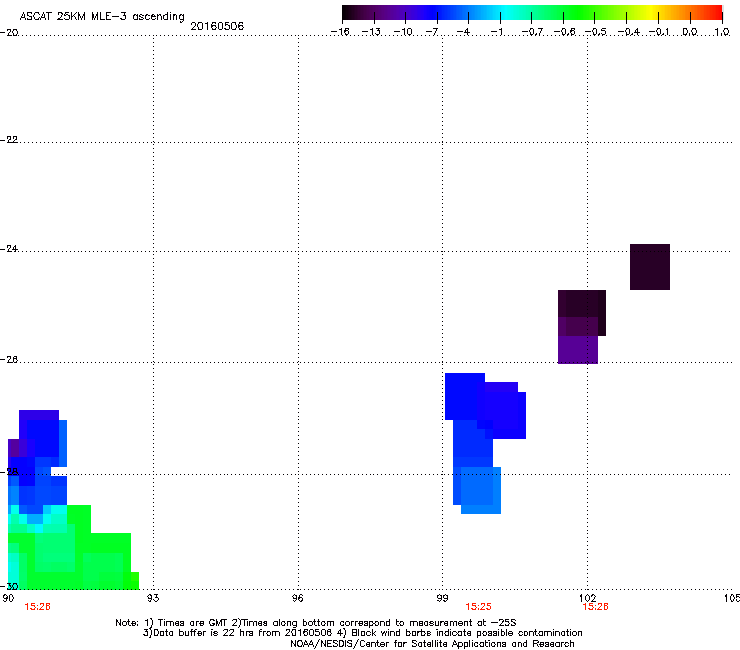The image size is (740, 650).
Task: Click the purple data block just above latitude -26
Action: [x=578, y=349]
